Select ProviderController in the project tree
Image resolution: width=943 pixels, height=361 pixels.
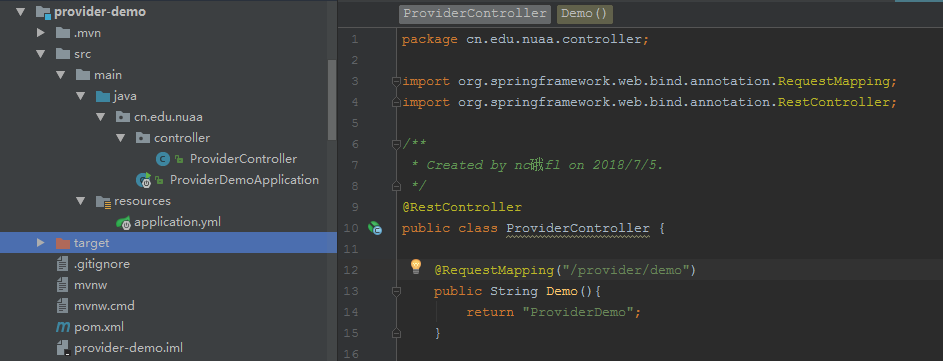244,159
